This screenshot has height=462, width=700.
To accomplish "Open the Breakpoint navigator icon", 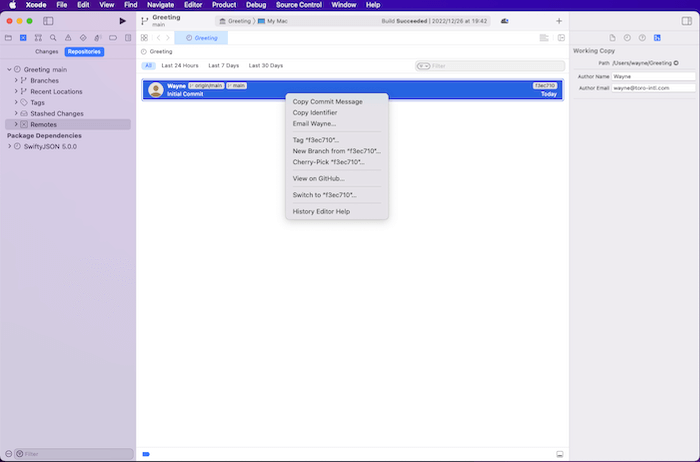I will coord(113,38).
